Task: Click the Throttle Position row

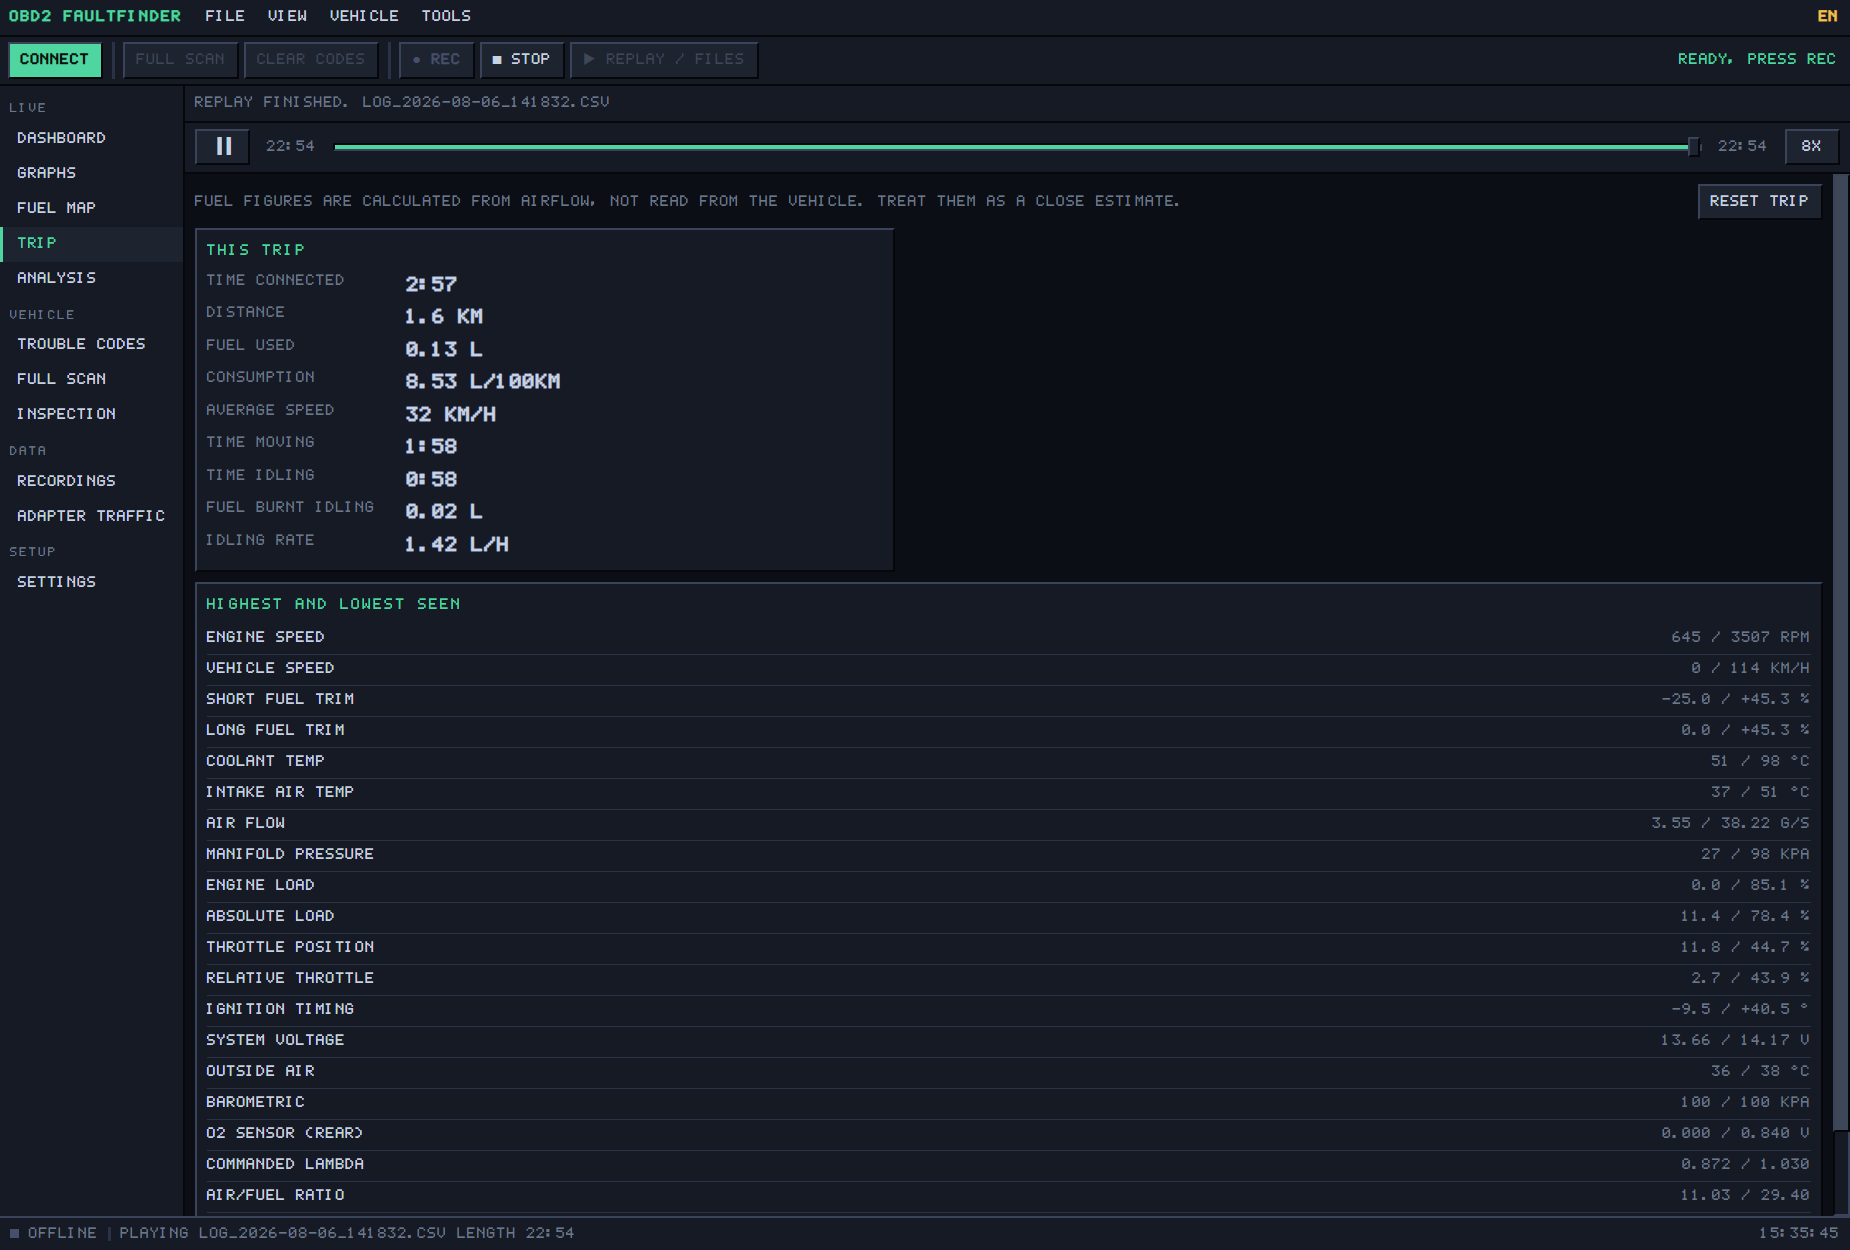Action: point(1007,947)
